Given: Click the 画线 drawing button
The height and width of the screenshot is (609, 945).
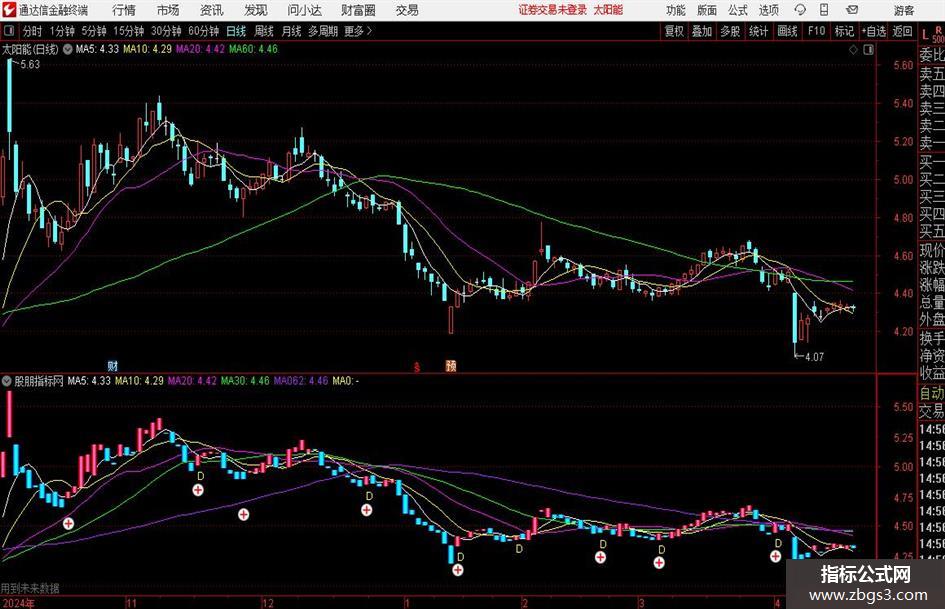Looking at the screenshot, I should point(787,31).
